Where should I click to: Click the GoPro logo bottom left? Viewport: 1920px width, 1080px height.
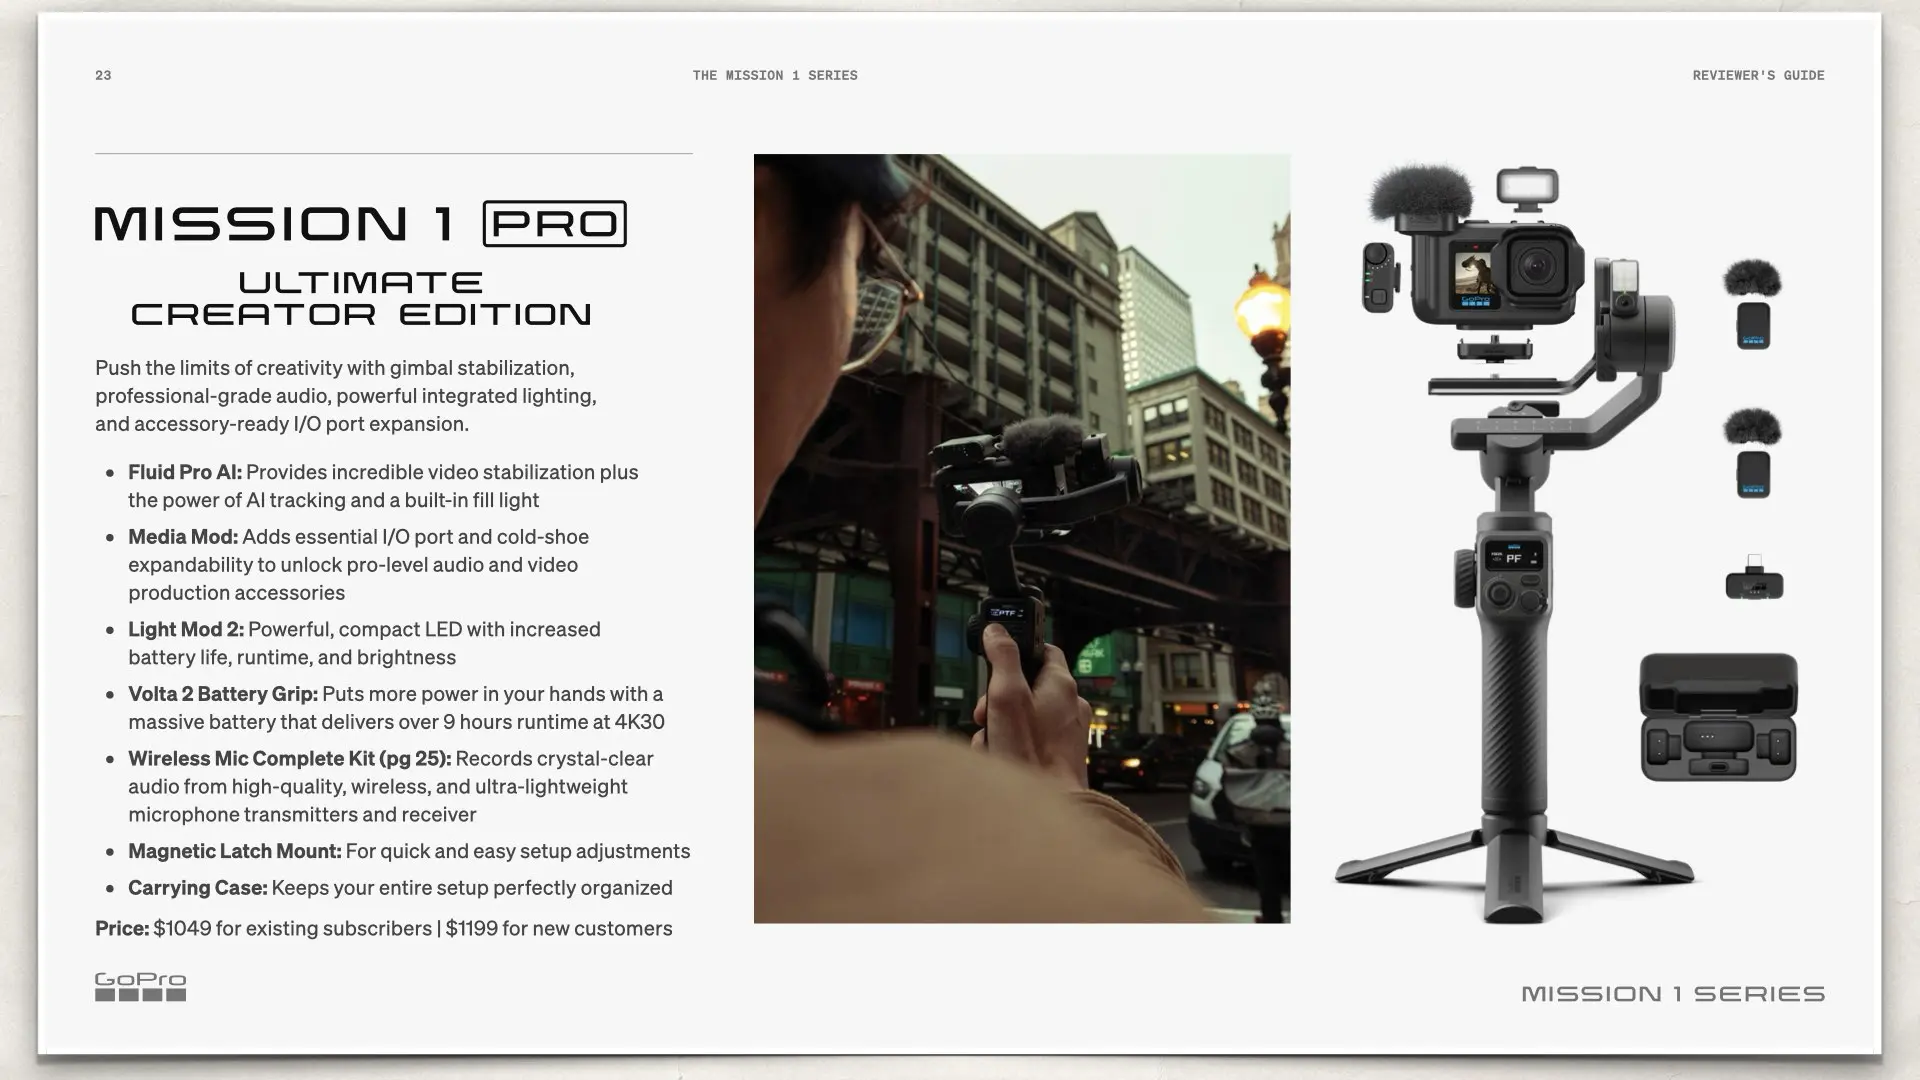pos(140,986)
